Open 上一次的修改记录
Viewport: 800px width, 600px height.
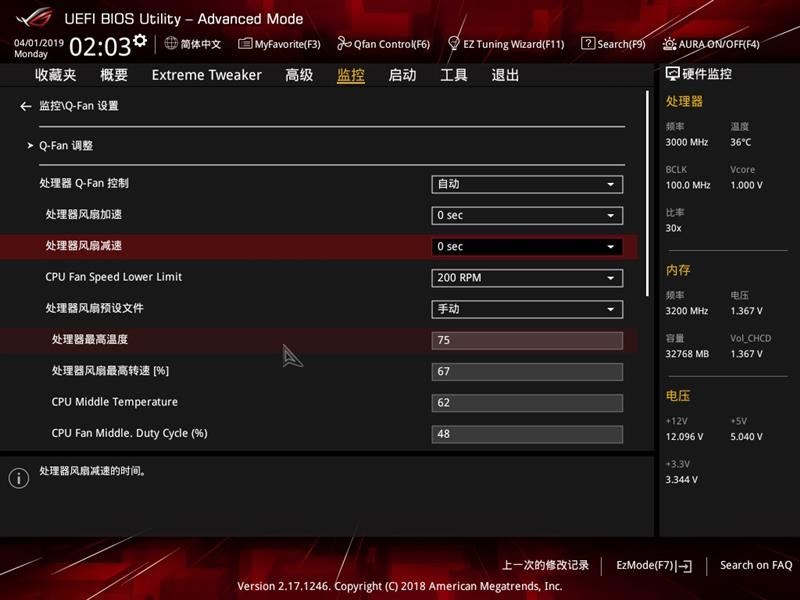tap(545, 565)
